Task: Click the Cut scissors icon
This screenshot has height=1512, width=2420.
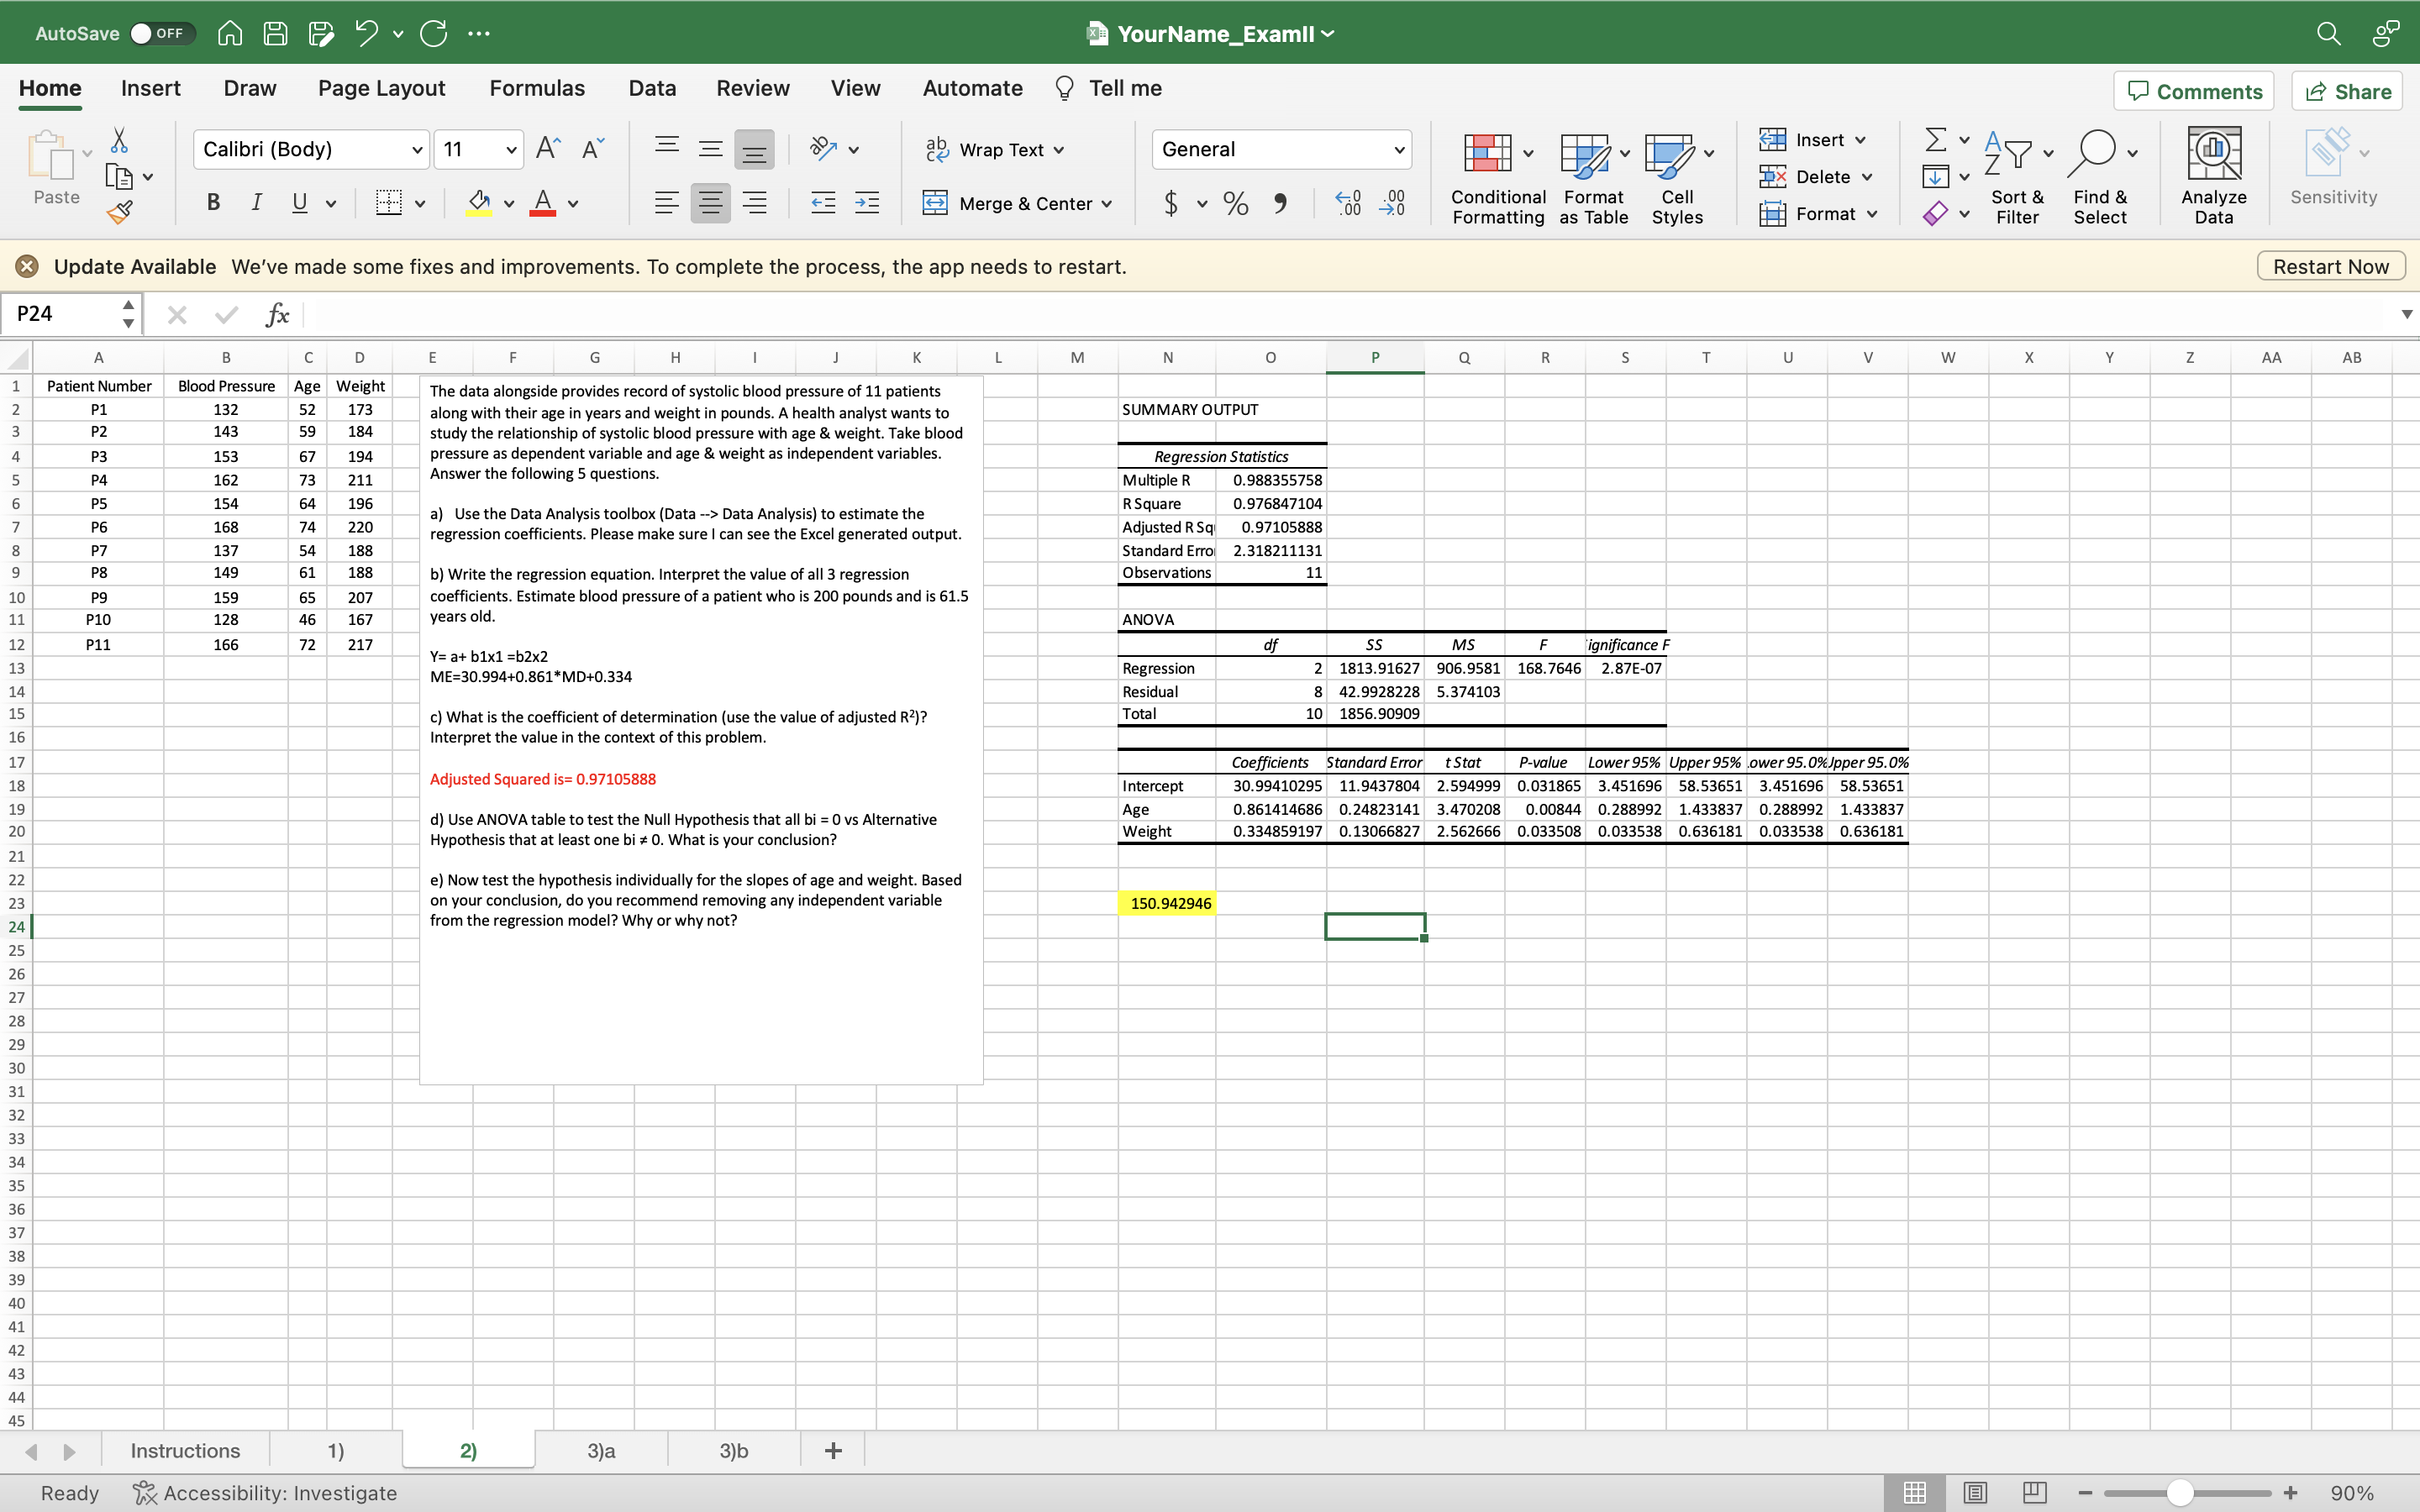Action: (119, 140)
